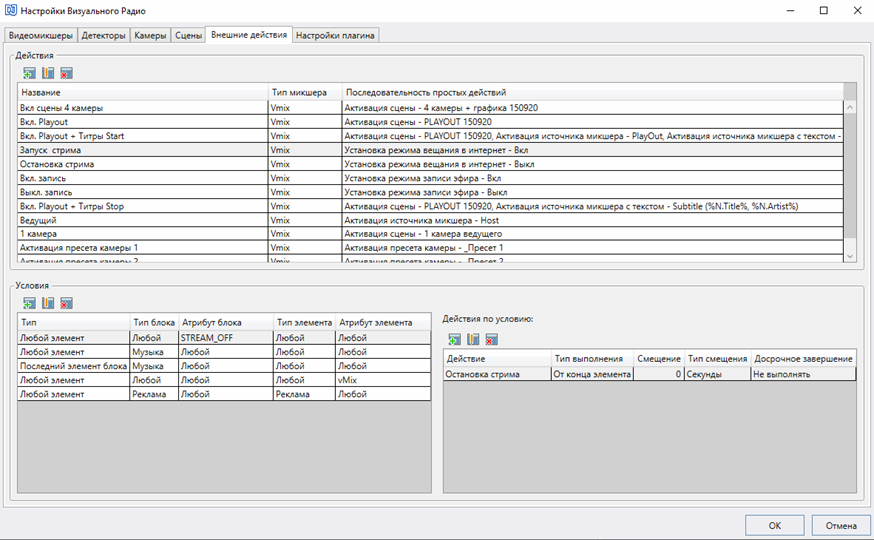Select 'Последний элемент блока' condition row
The width and height of the screenshot is (874, 540).
point(224,366)
